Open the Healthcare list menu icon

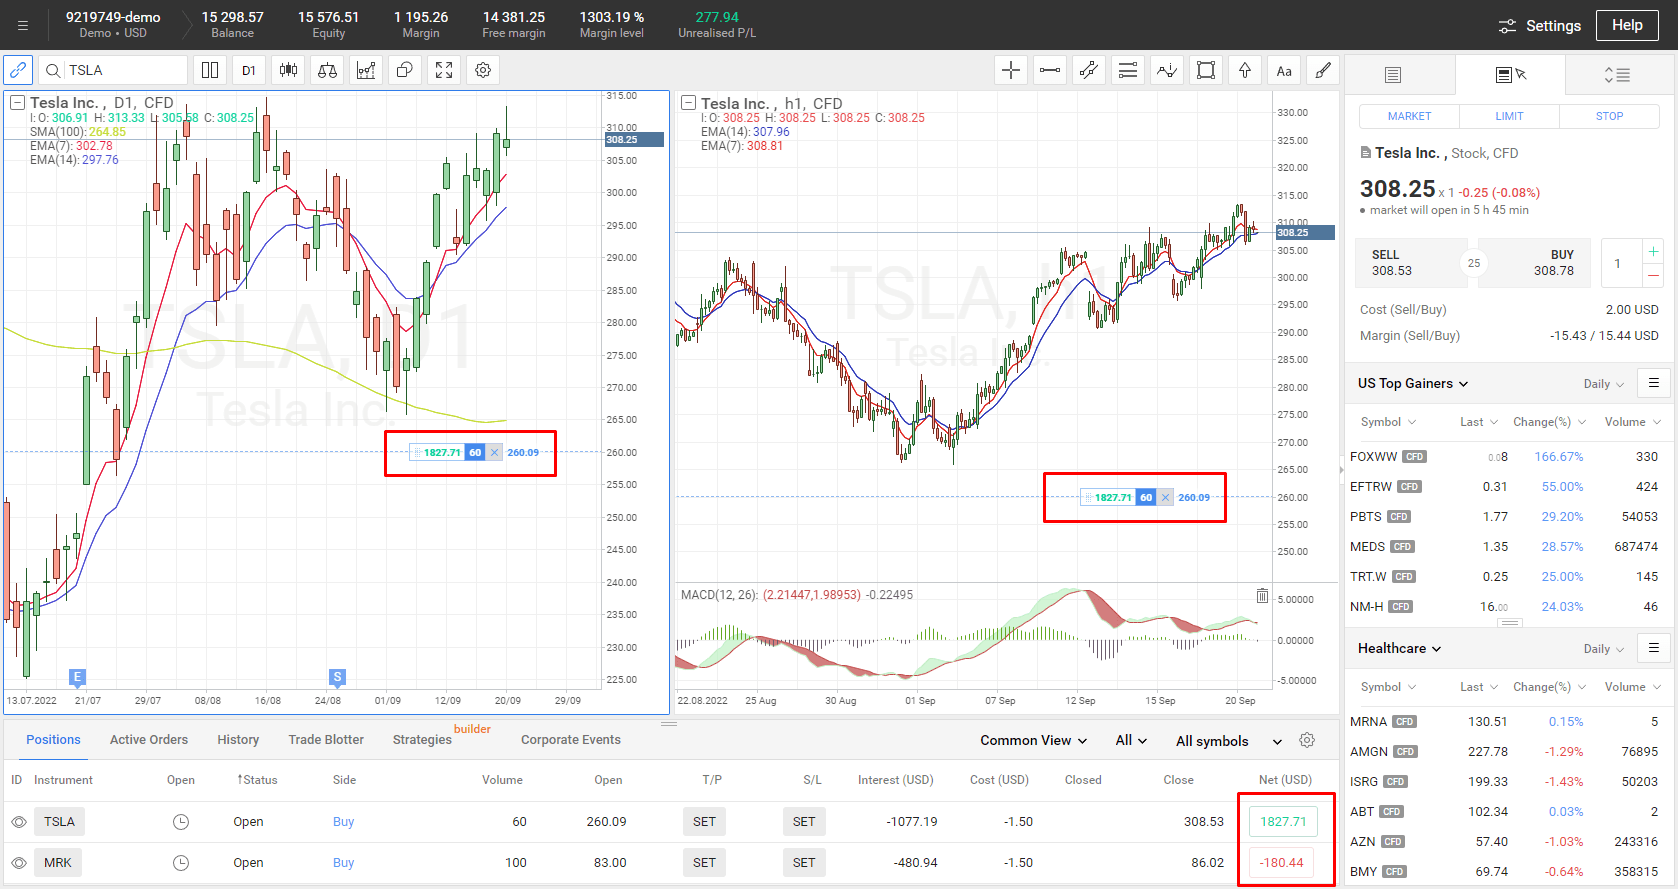[x=1654, y=648]
